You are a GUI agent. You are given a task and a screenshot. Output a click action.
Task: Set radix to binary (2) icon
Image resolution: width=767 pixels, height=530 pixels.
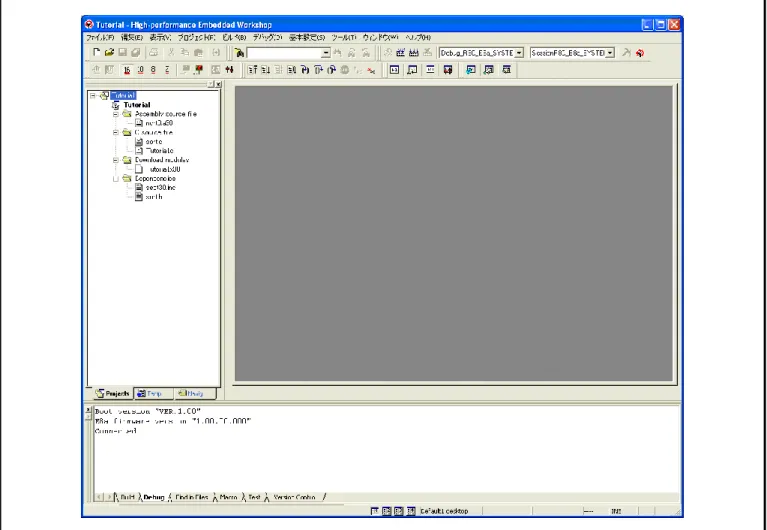pos(167,70)
